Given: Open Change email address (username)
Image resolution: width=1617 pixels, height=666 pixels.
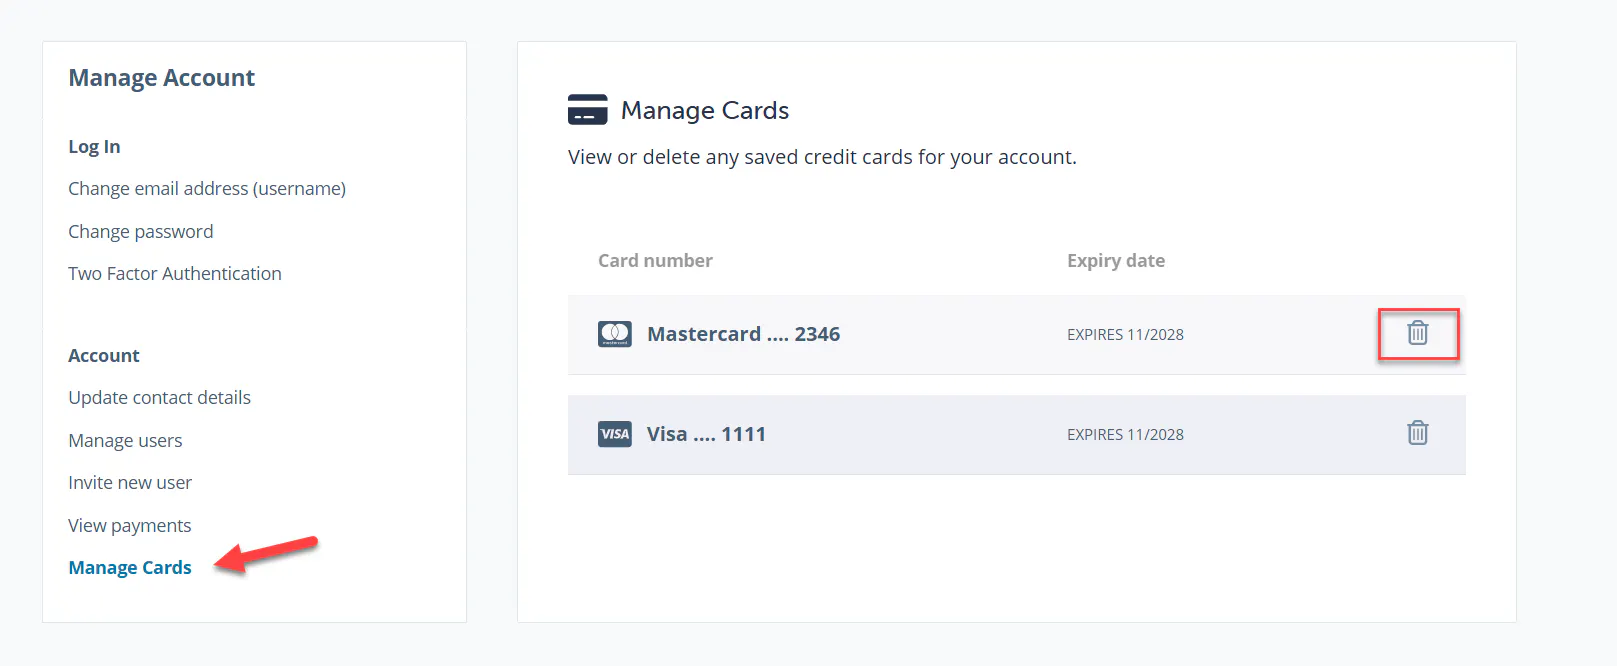Looking at the screenshot, I should [207, 189].
